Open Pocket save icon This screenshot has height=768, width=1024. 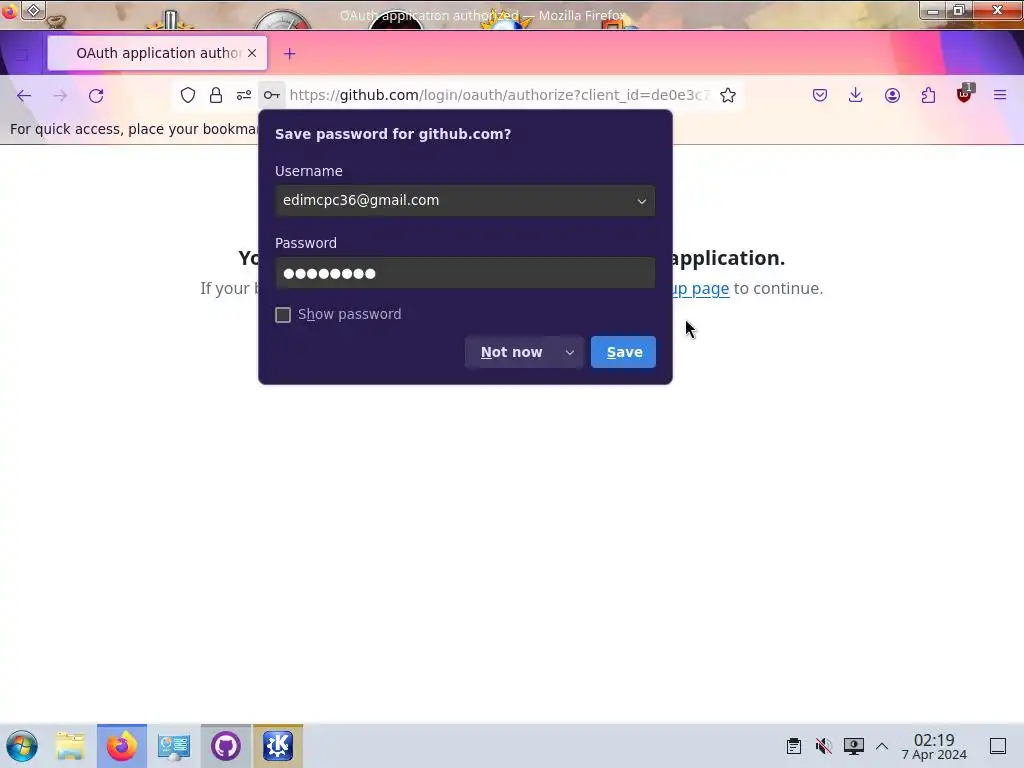coord(820,95)
